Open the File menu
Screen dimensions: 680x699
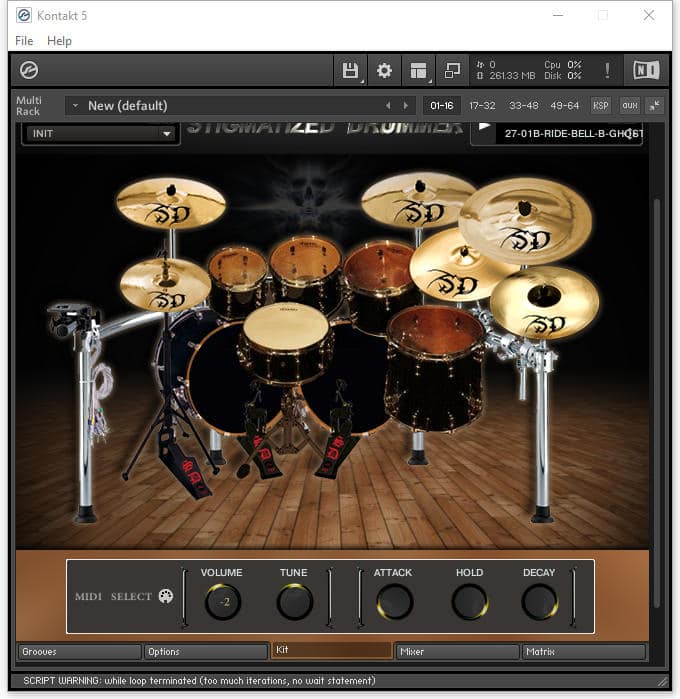tap(24, 41)
